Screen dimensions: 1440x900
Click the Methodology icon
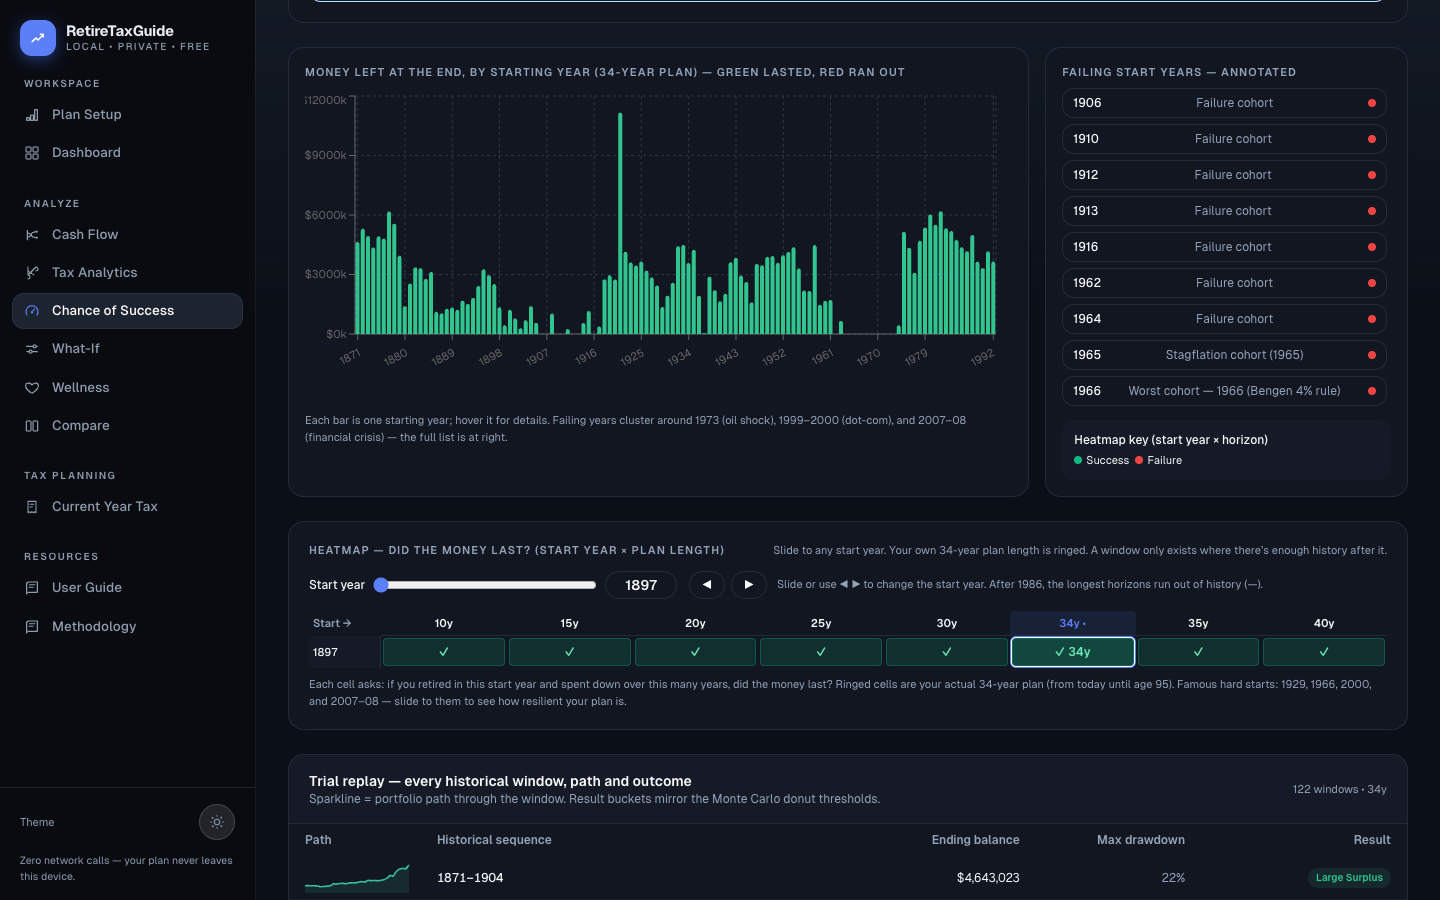(32, 627)
